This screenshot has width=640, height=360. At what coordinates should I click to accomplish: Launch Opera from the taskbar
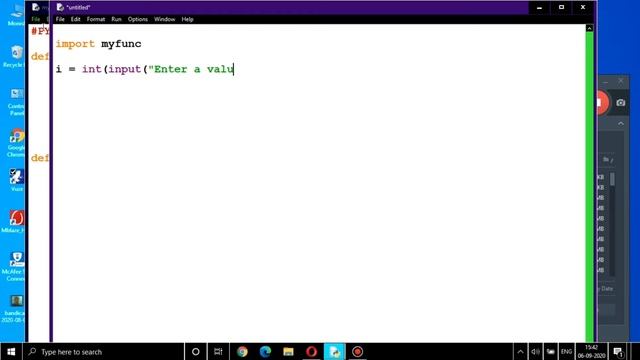coord(311,351)
